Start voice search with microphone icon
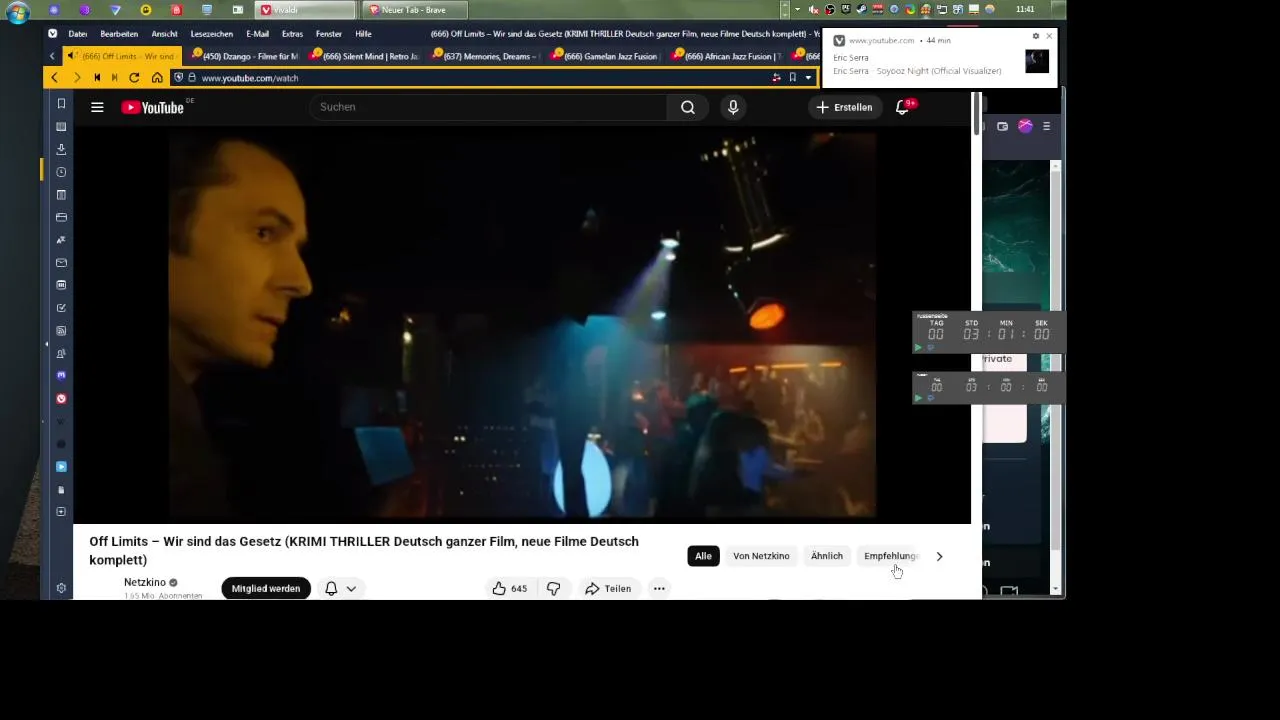Image resolution: width=1280 pixels, height=720 pixels. pyautogui.click(x=733, y=107)
